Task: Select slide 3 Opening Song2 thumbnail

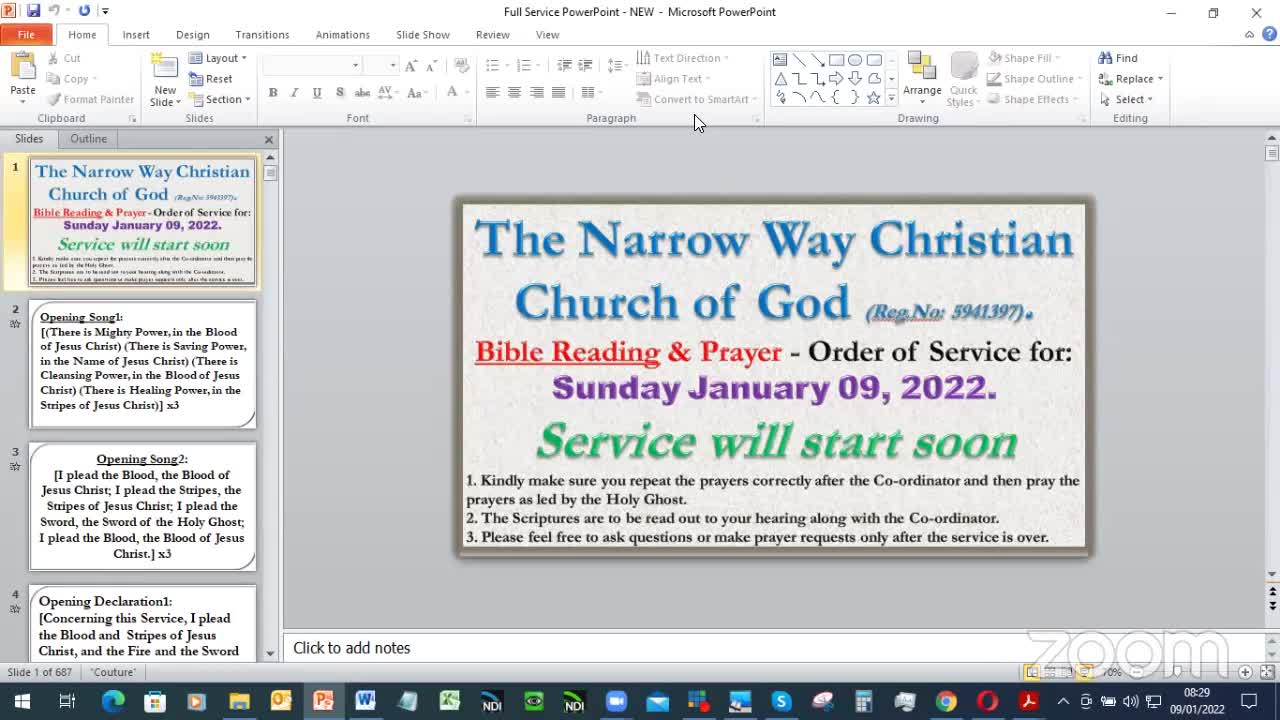Action: (143, 507)
